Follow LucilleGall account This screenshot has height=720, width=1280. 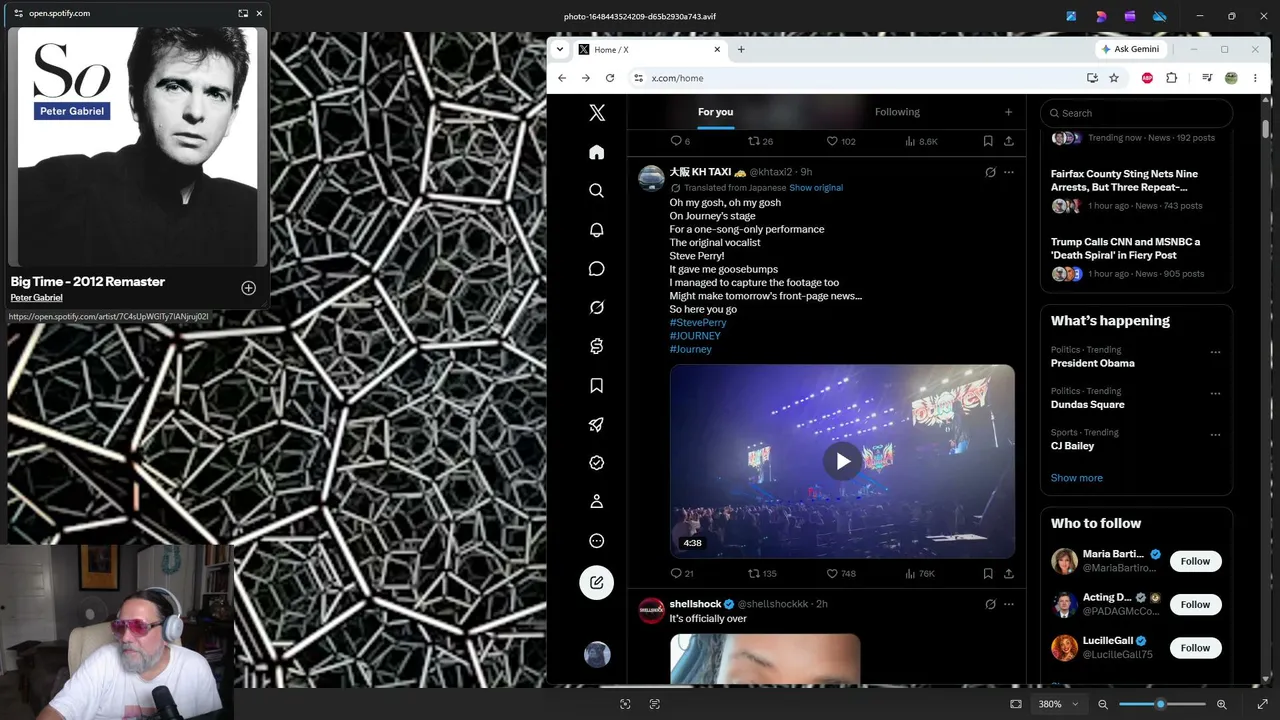1195,648
